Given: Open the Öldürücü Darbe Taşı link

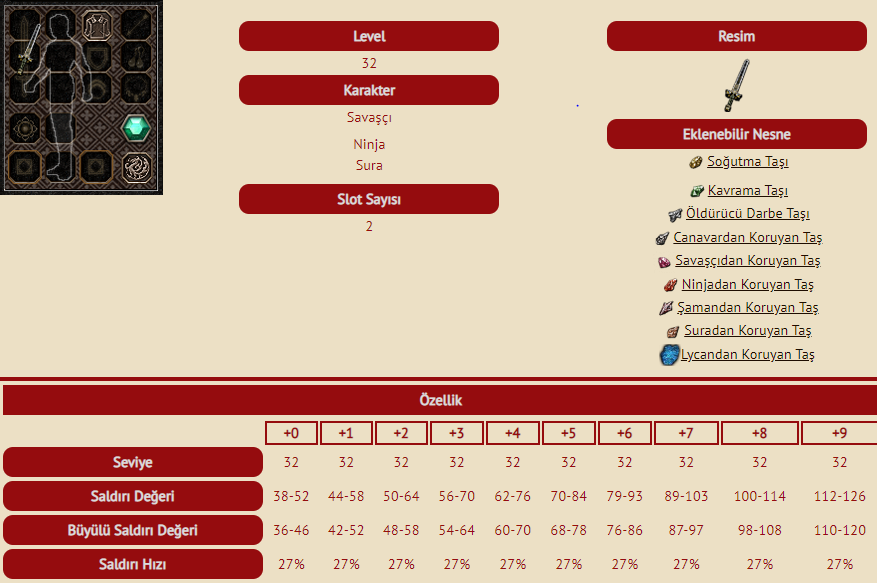Looking at the screenshot, I should [748, 214].
